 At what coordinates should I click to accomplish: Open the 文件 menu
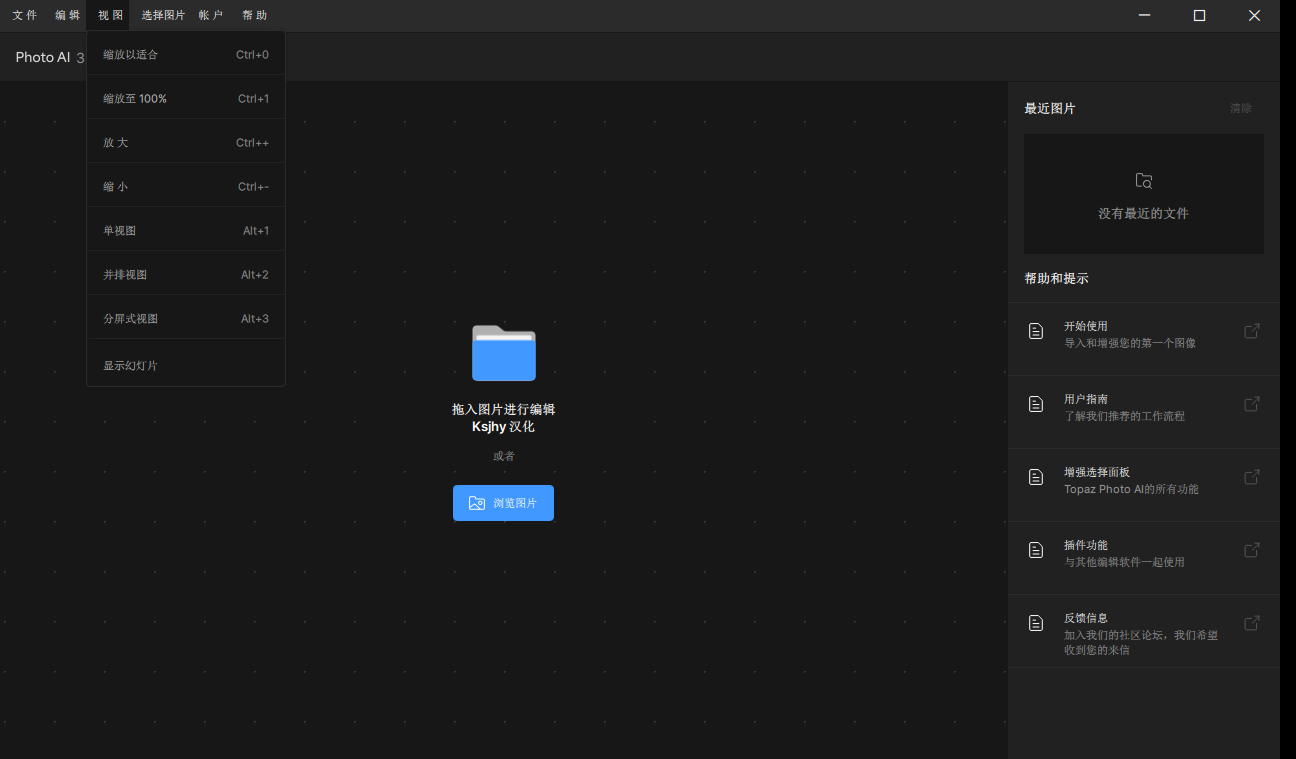point(25,15)
